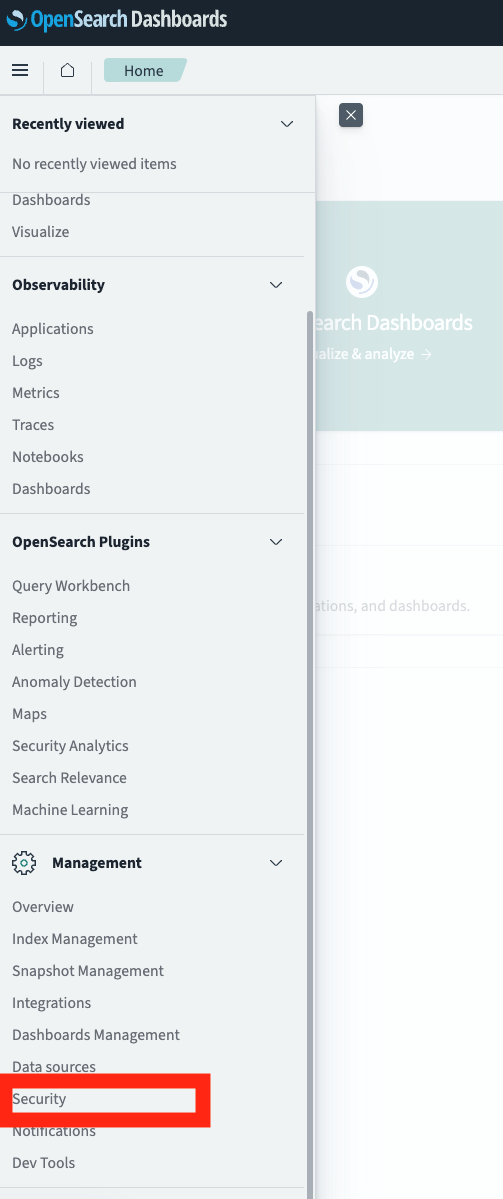Open Reporting plugin

tap(44, 618)
